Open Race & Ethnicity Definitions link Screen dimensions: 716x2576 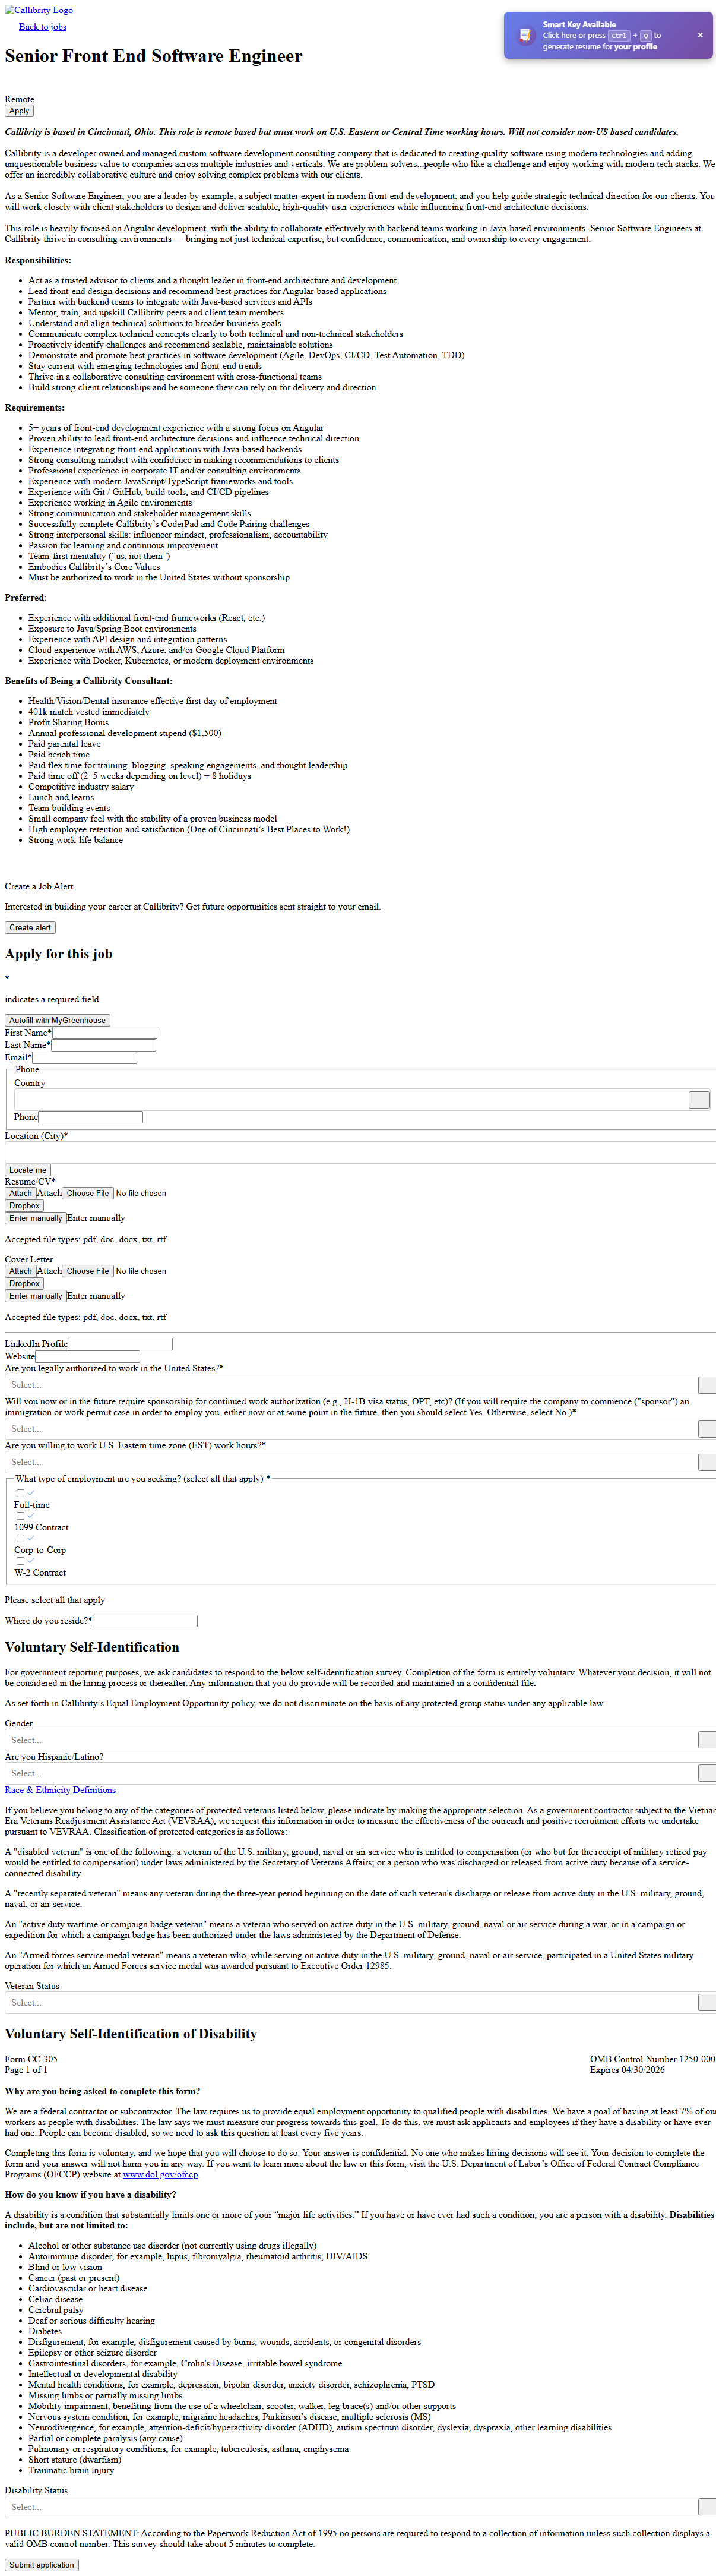coord(60,1790)
